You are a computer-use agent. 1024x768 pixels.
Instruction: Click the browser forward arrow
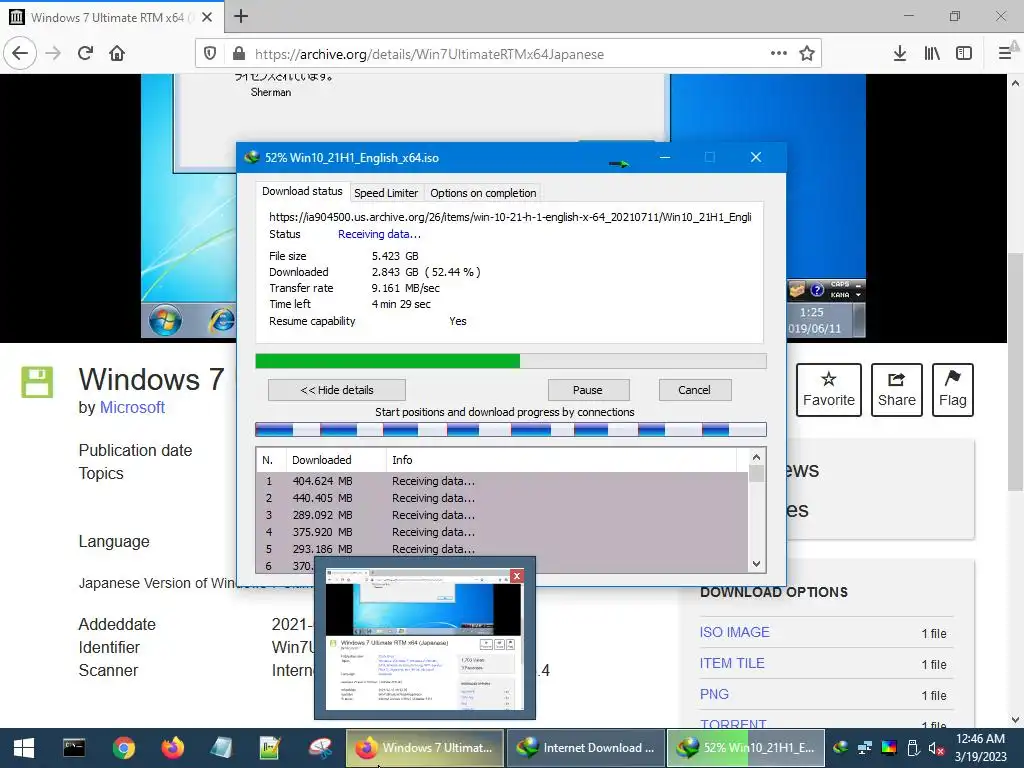click(53, 54)
